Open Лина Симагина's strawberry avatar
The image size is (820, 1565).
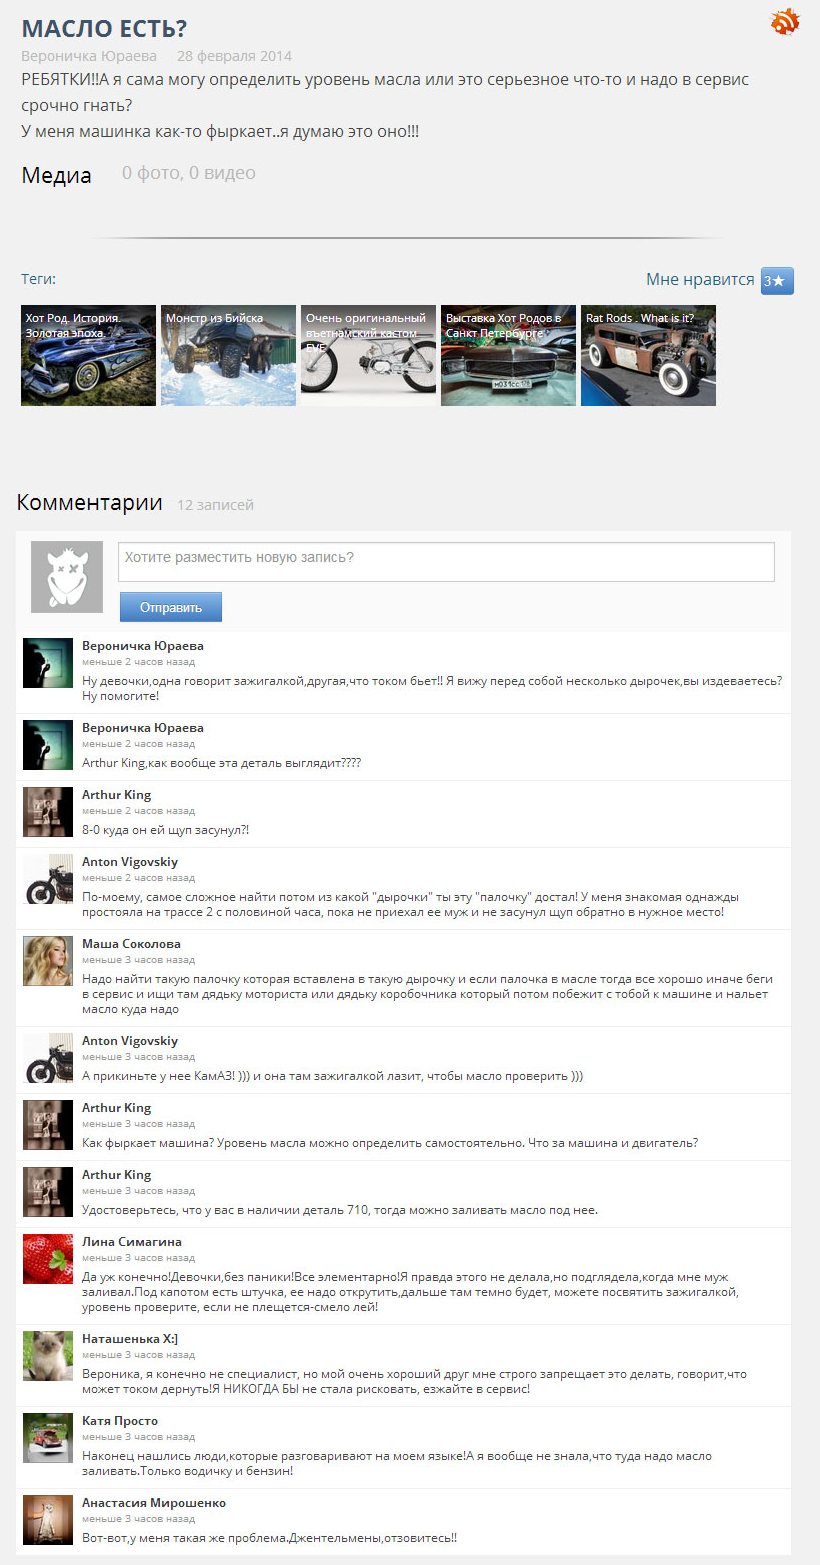tap(48, 1259)
